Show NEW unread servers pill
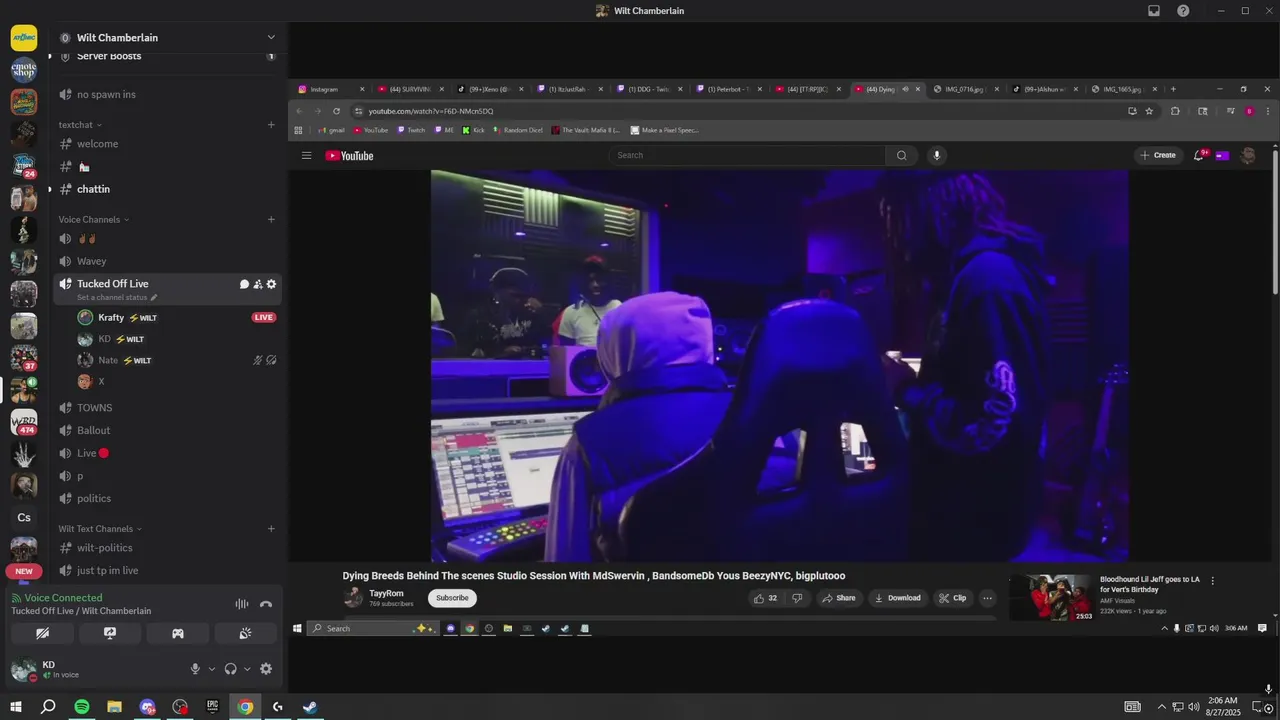The height and width of the screenshot is (720, 1280). (24, 572)
